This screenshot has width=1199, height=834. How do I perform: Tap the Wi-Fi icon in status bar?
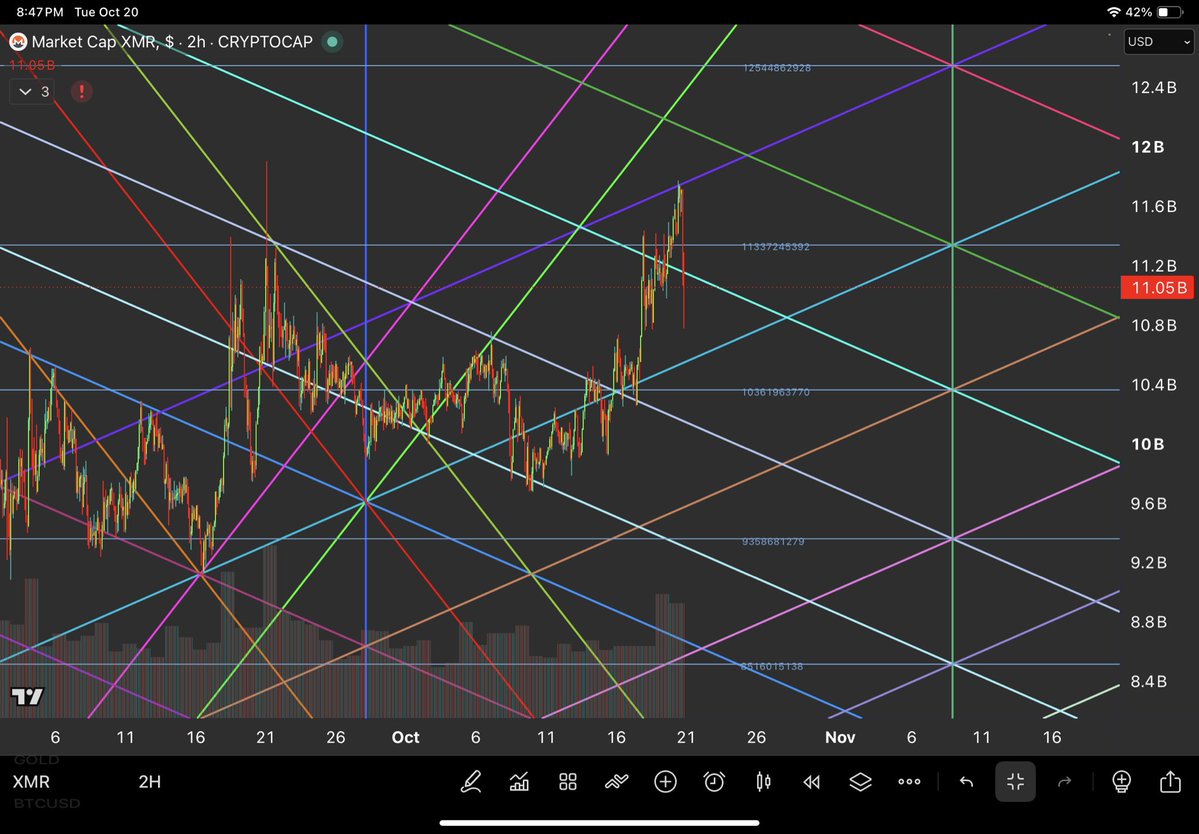tap(1113, 12)
